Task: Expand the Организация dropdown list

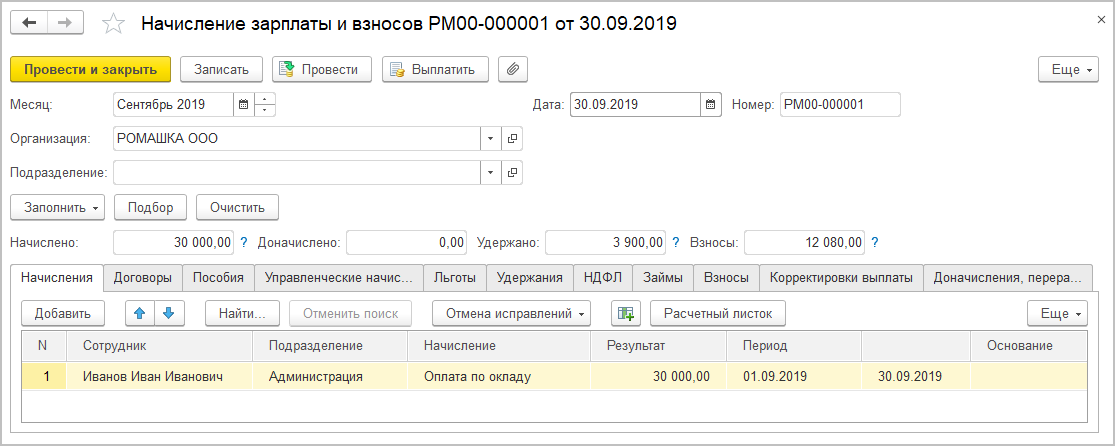Action: (491, 139)
